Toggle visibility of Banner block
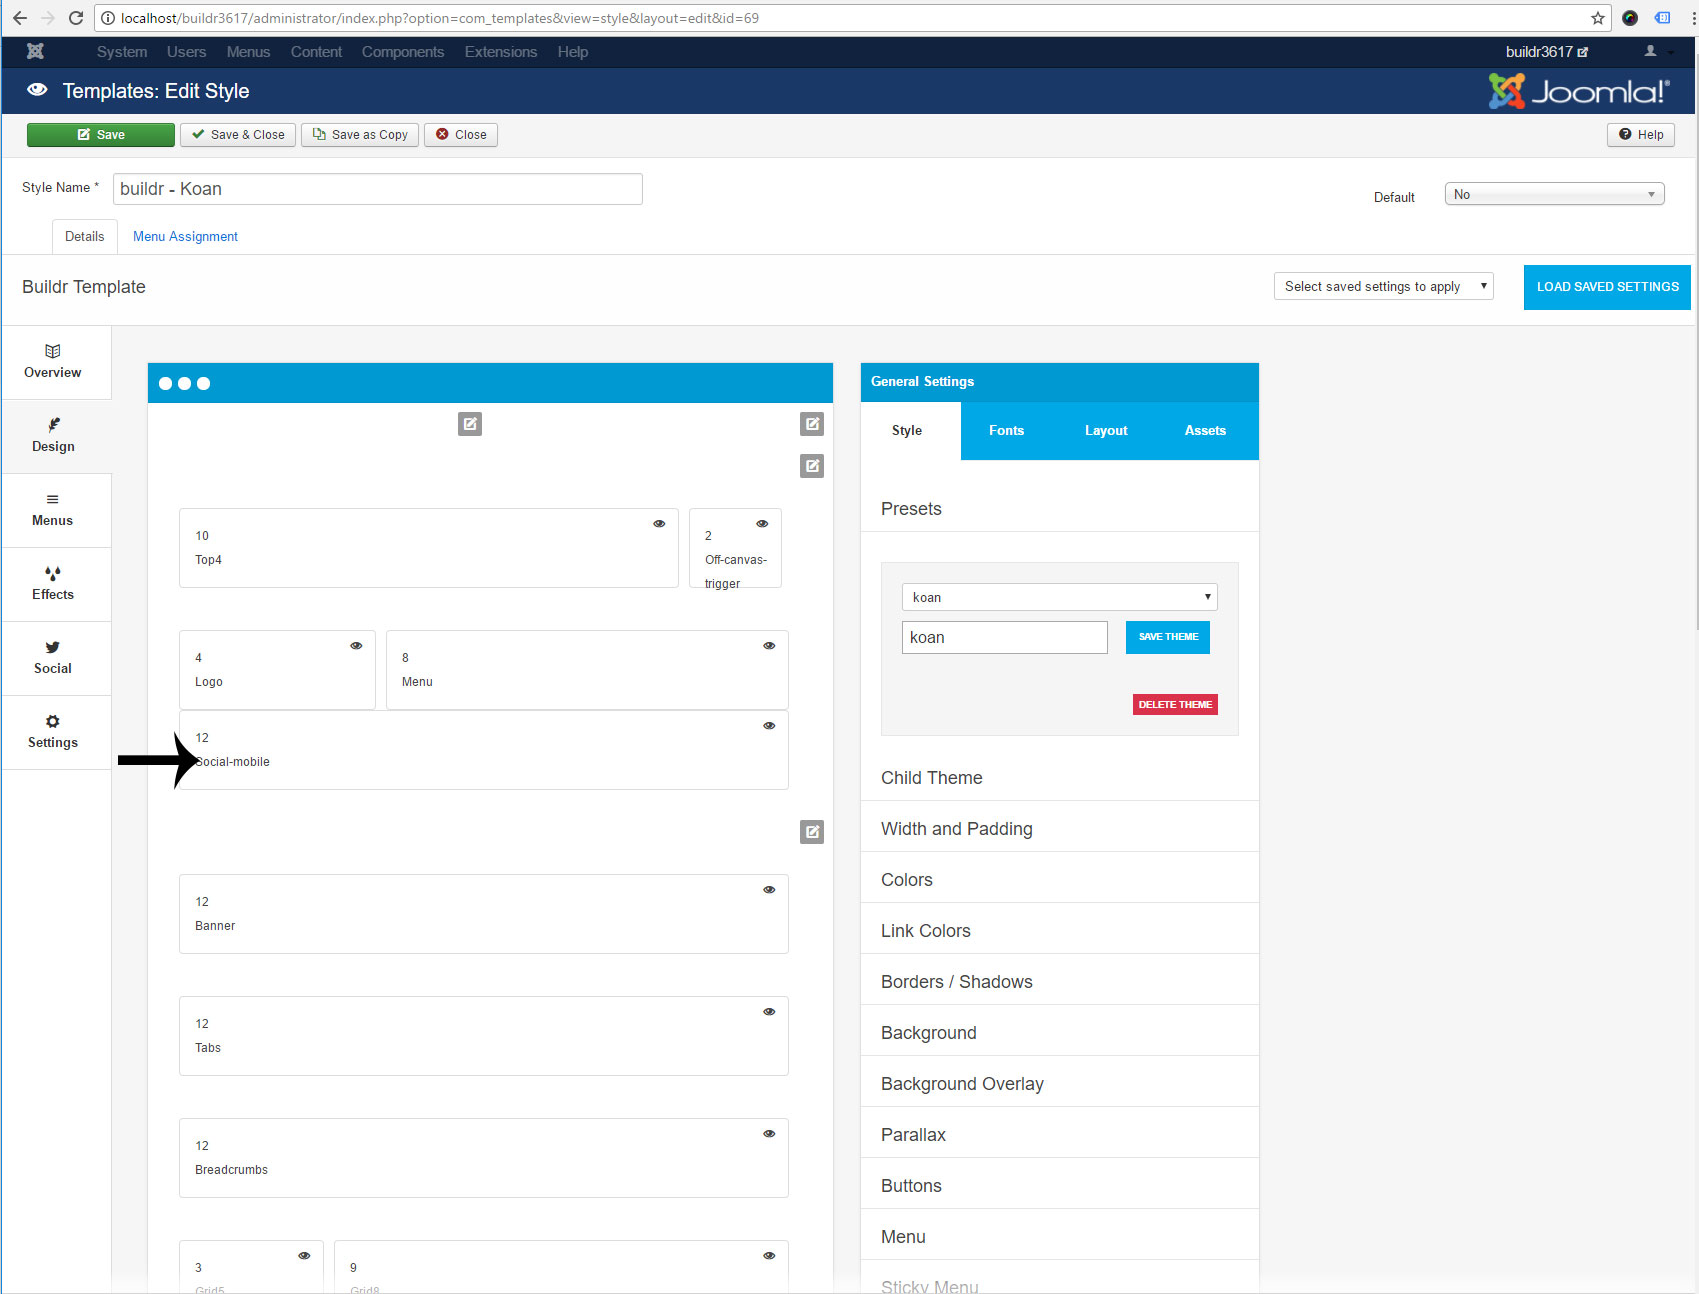The width and height of the screenshot is (1699, 1294). [x=769, y=890]
